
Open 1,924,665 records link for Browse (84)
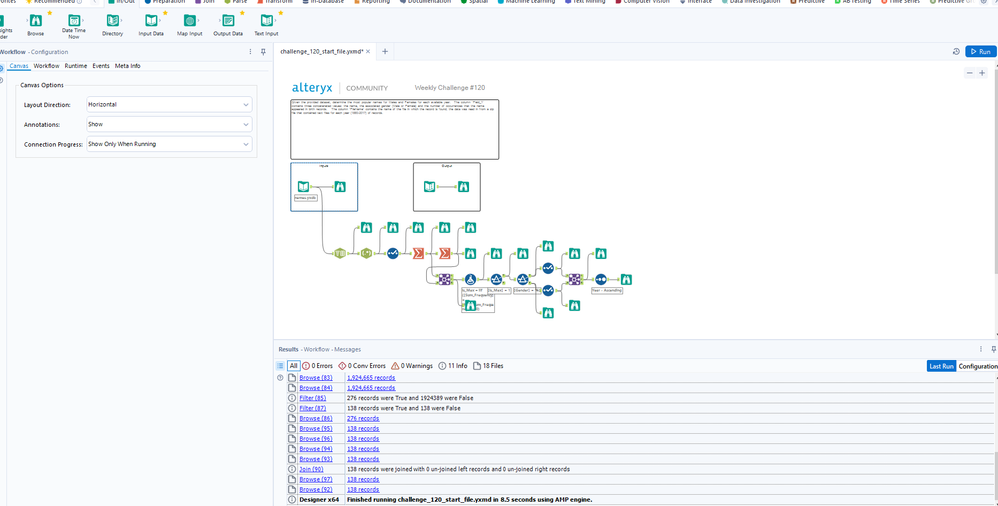tap(371, 388)
